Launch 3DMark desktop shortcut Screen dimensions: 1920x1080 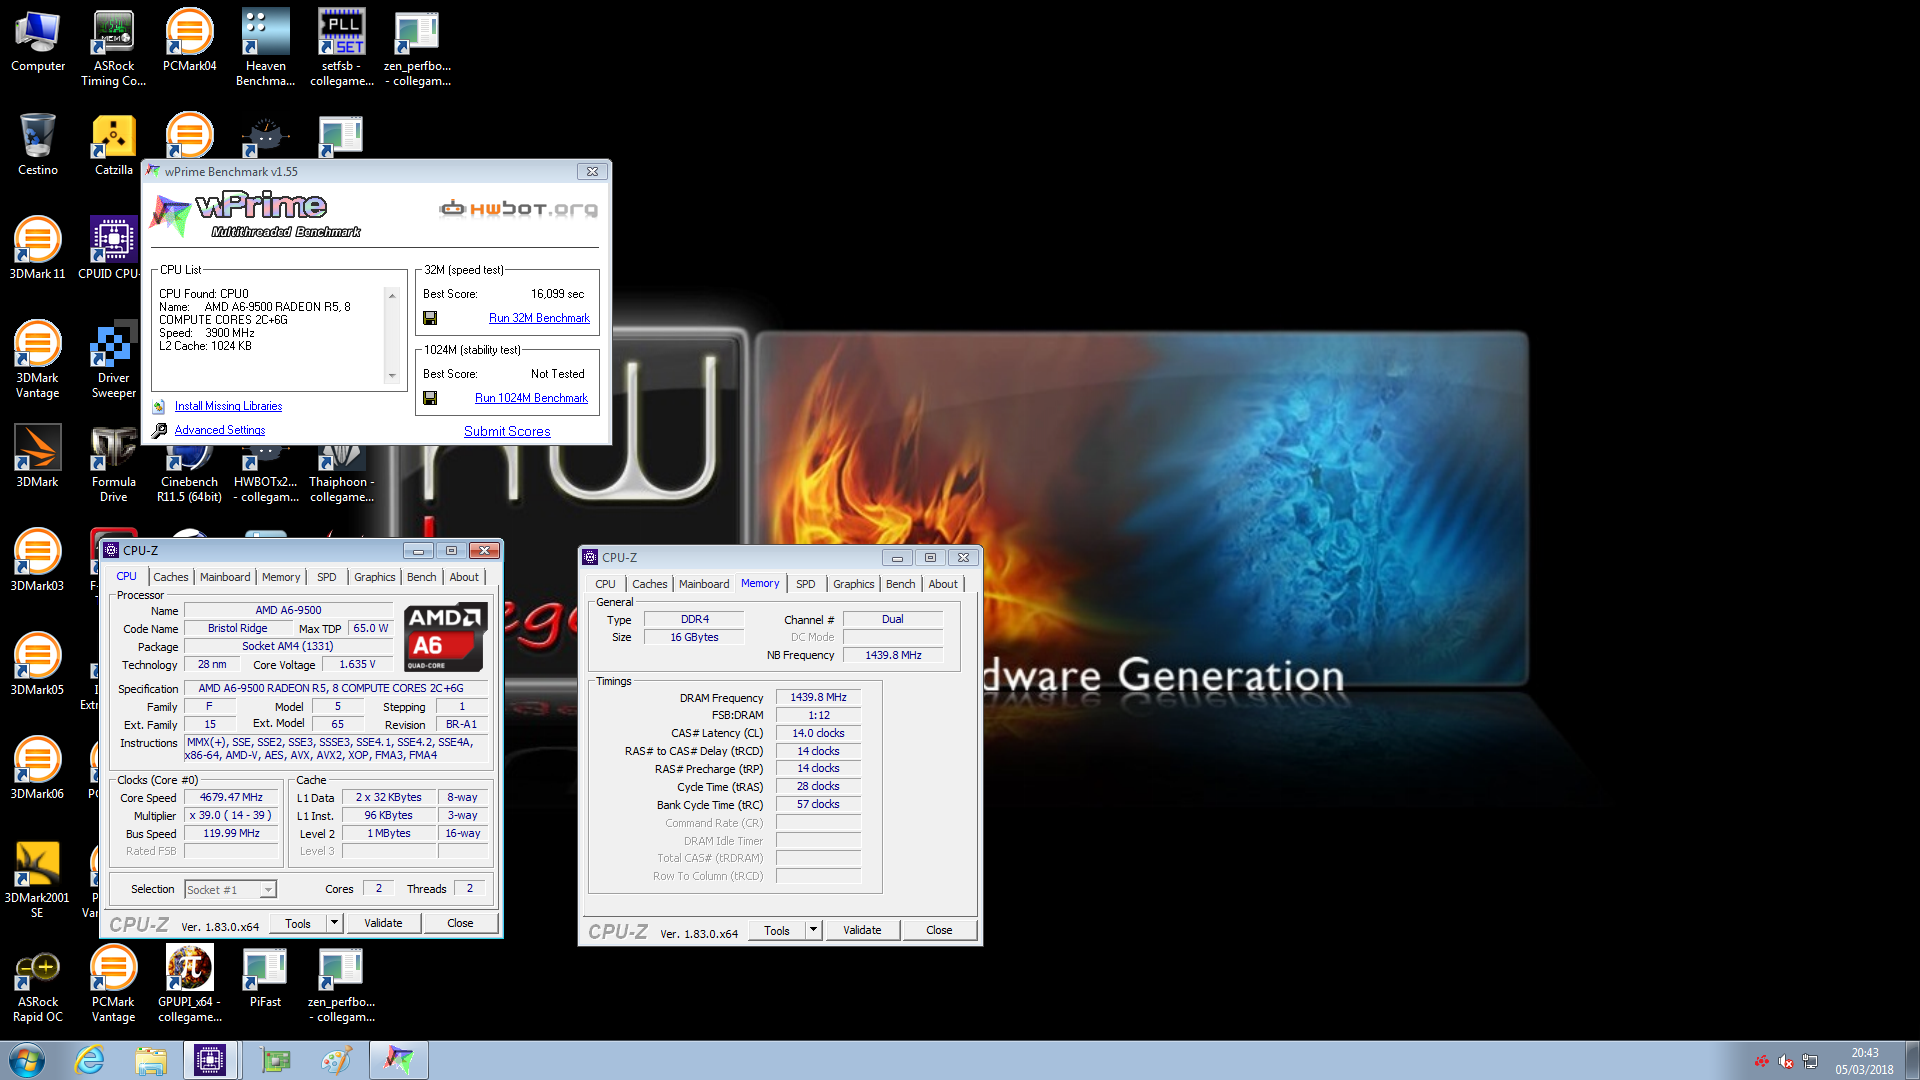tap(38, 457)
